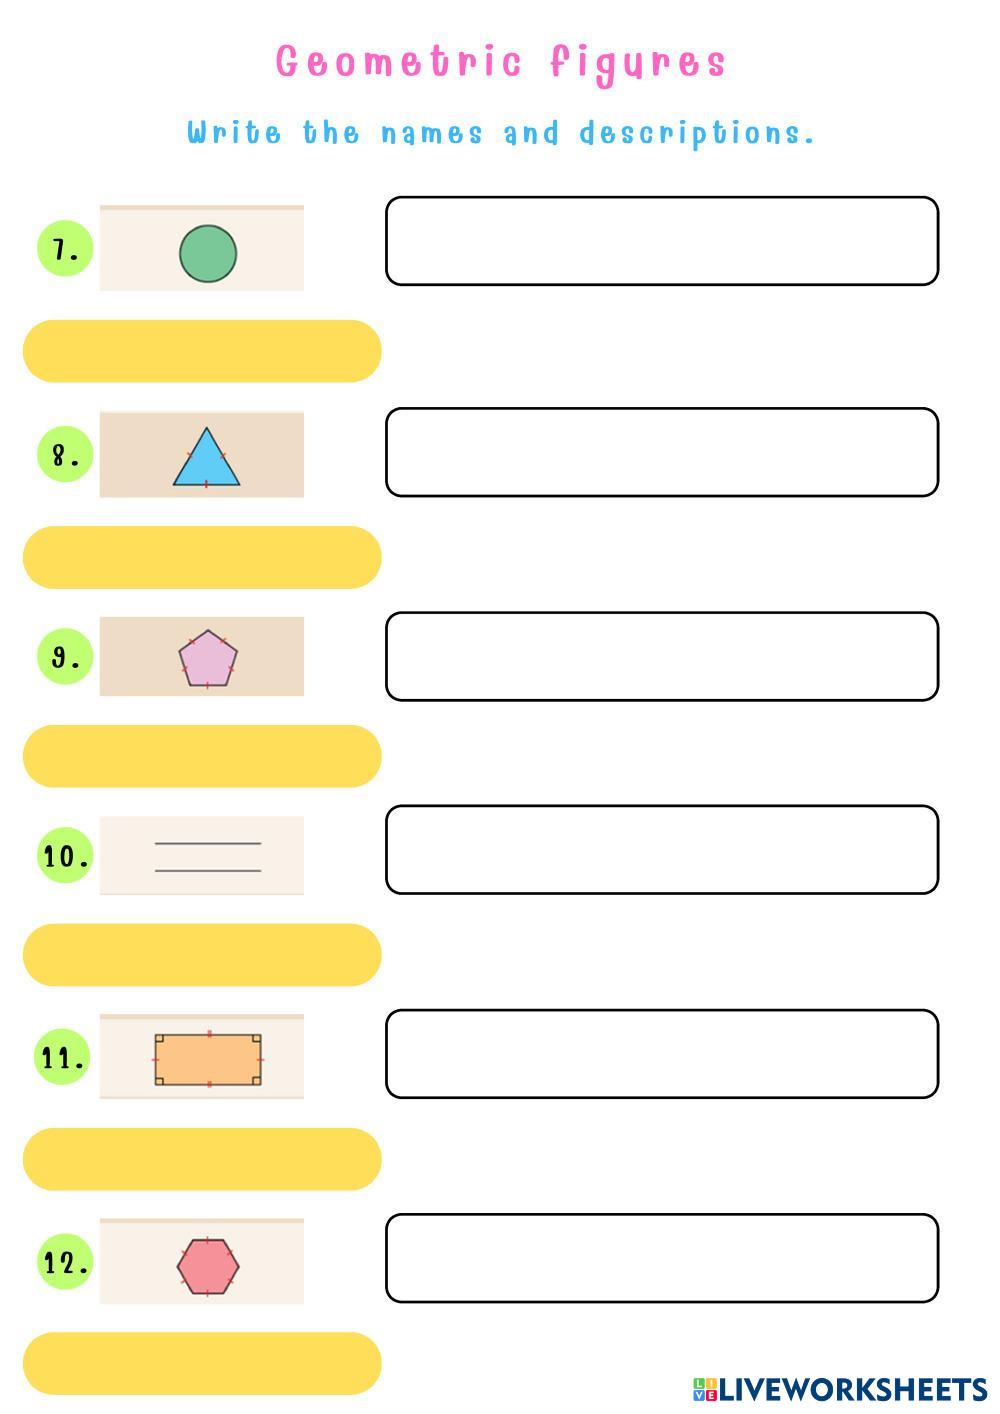Select the description box for item 9

661,656
